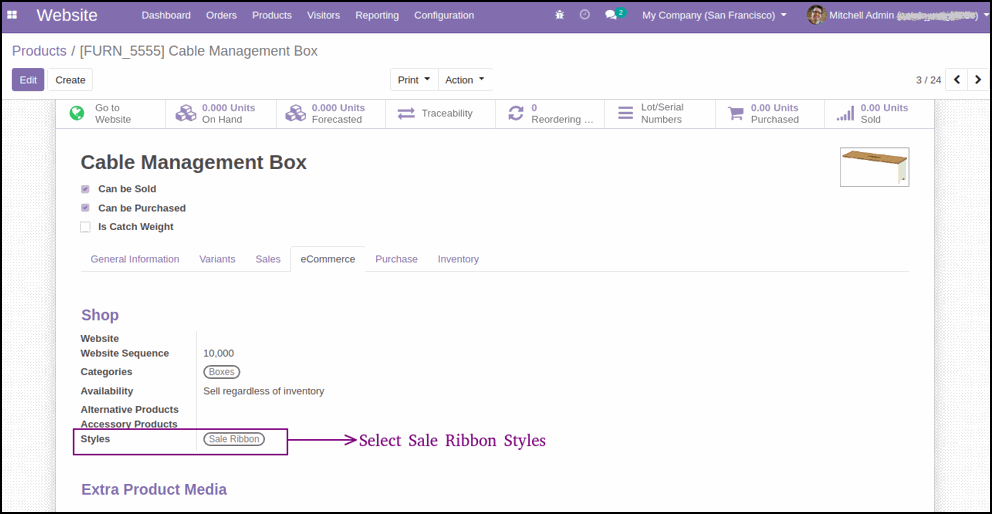Open the Products menu

(272, 15)
